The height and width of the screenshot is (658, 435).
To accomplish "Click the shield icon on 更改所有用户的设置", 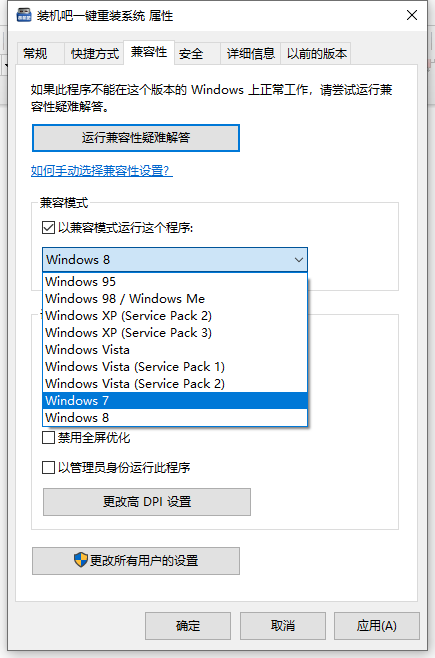I will tap(81, 560).
